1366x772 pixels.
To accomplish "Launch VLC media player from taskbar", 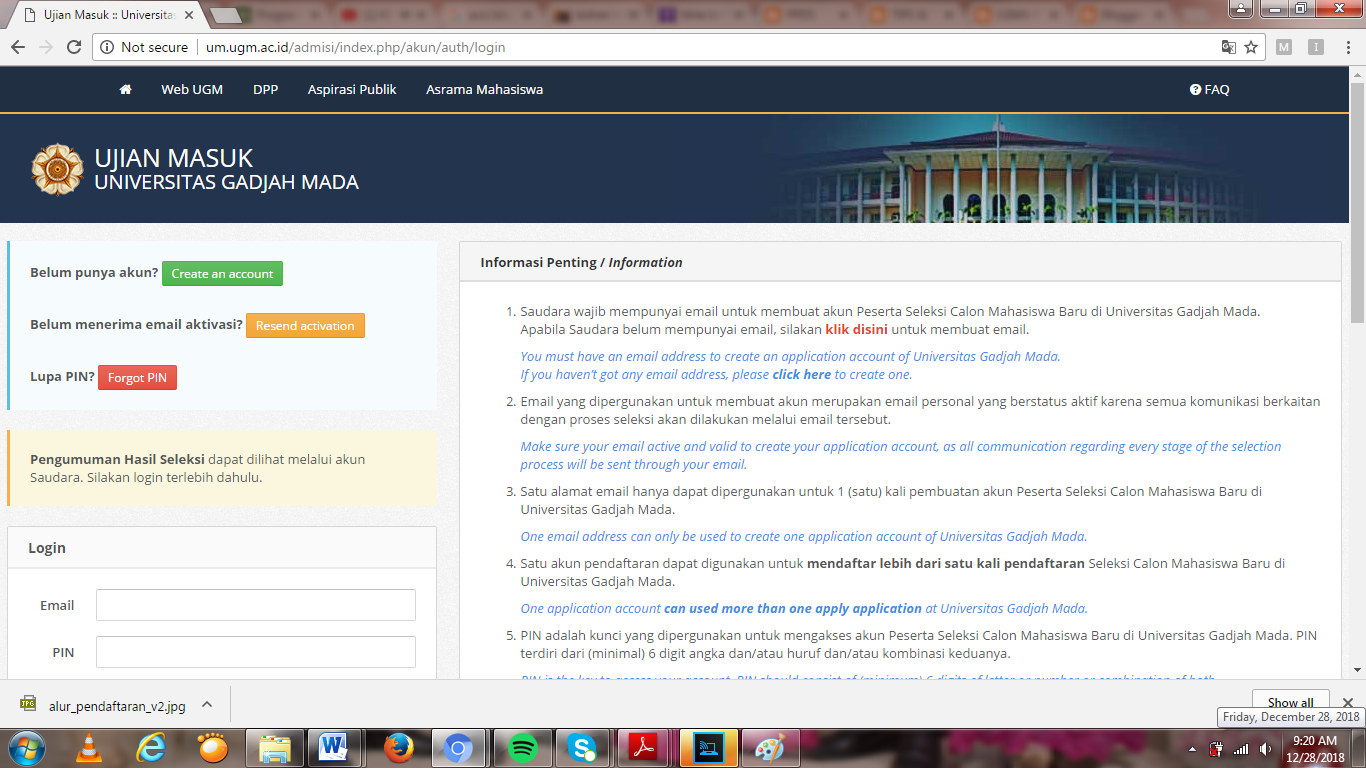I will pyautogui.click(x=89, y=748).
